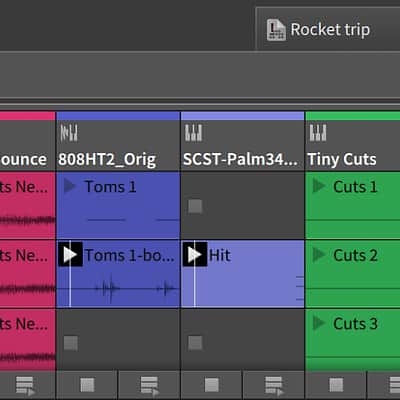Select the 808HT2_Orig track header name
Screen dimensions: 400x400
(x=107, y=159)
